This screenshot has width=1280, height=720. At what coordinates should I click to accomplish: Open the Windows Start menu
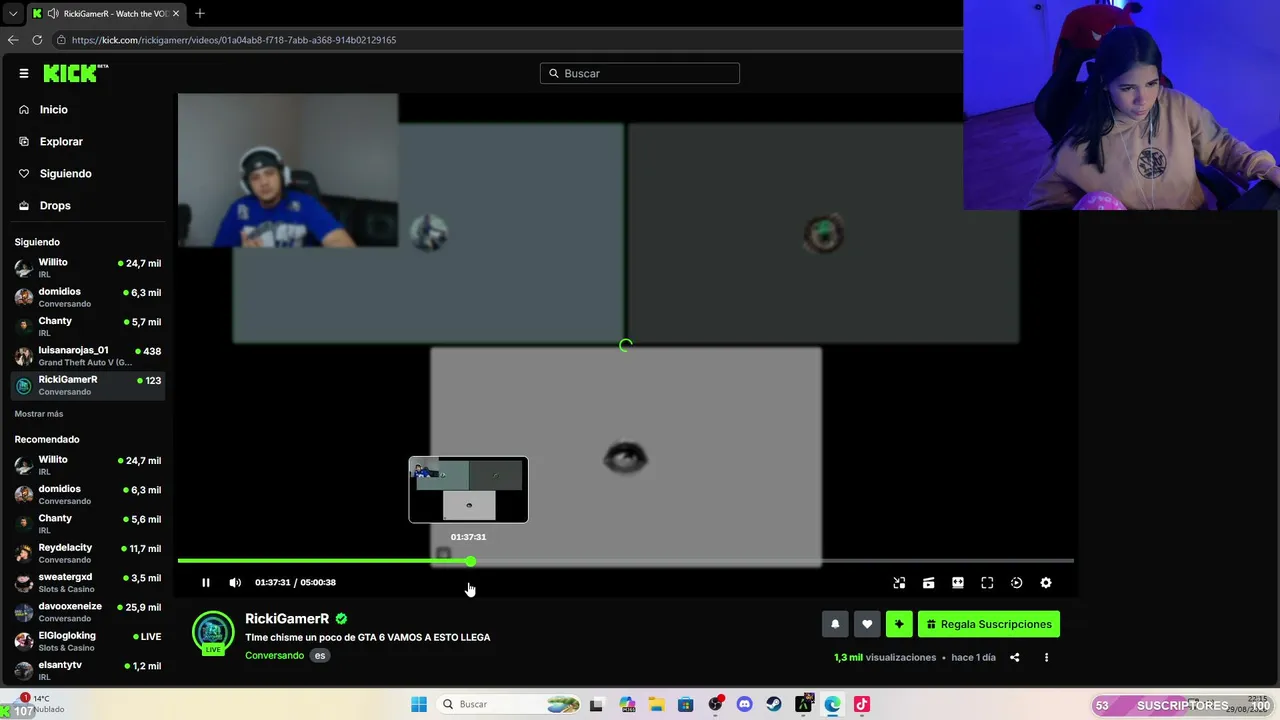419,705
